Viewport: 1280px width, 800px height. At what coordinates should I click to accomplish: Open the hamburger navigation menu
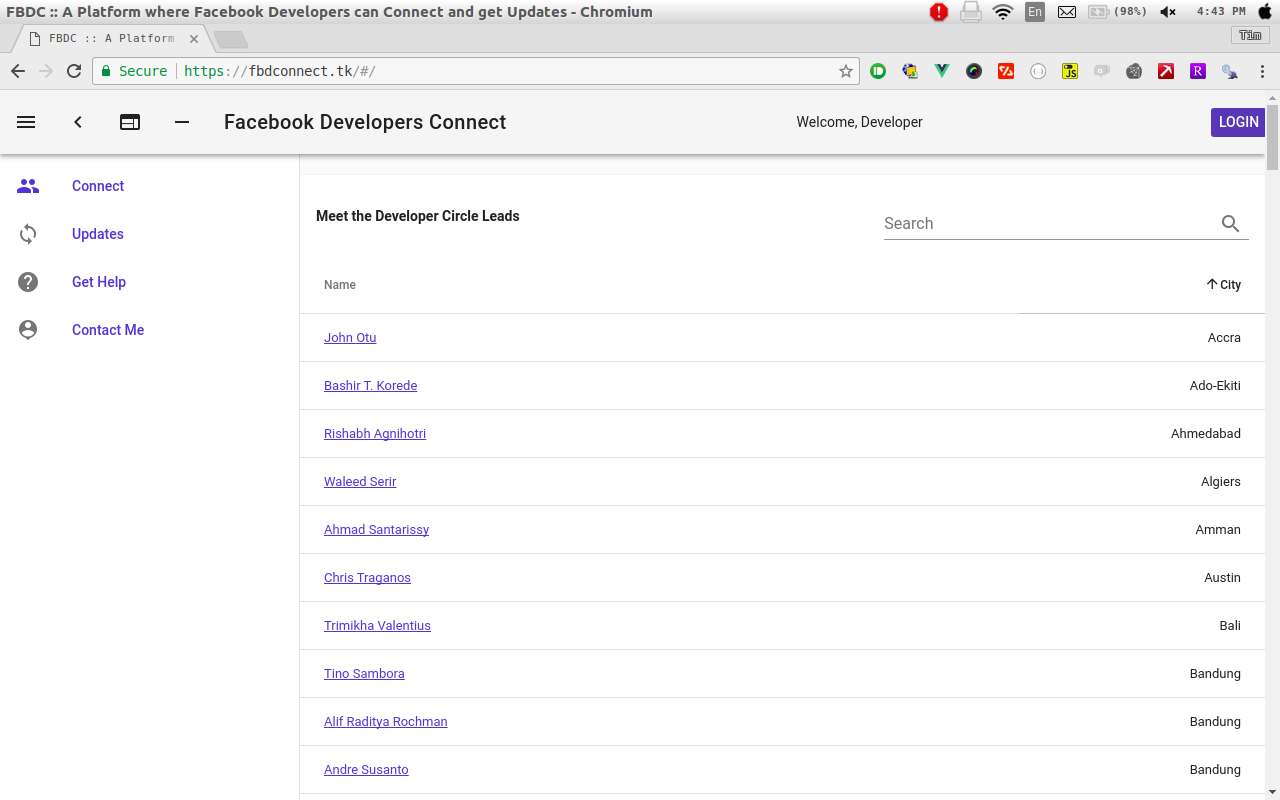tap(27, 122)
